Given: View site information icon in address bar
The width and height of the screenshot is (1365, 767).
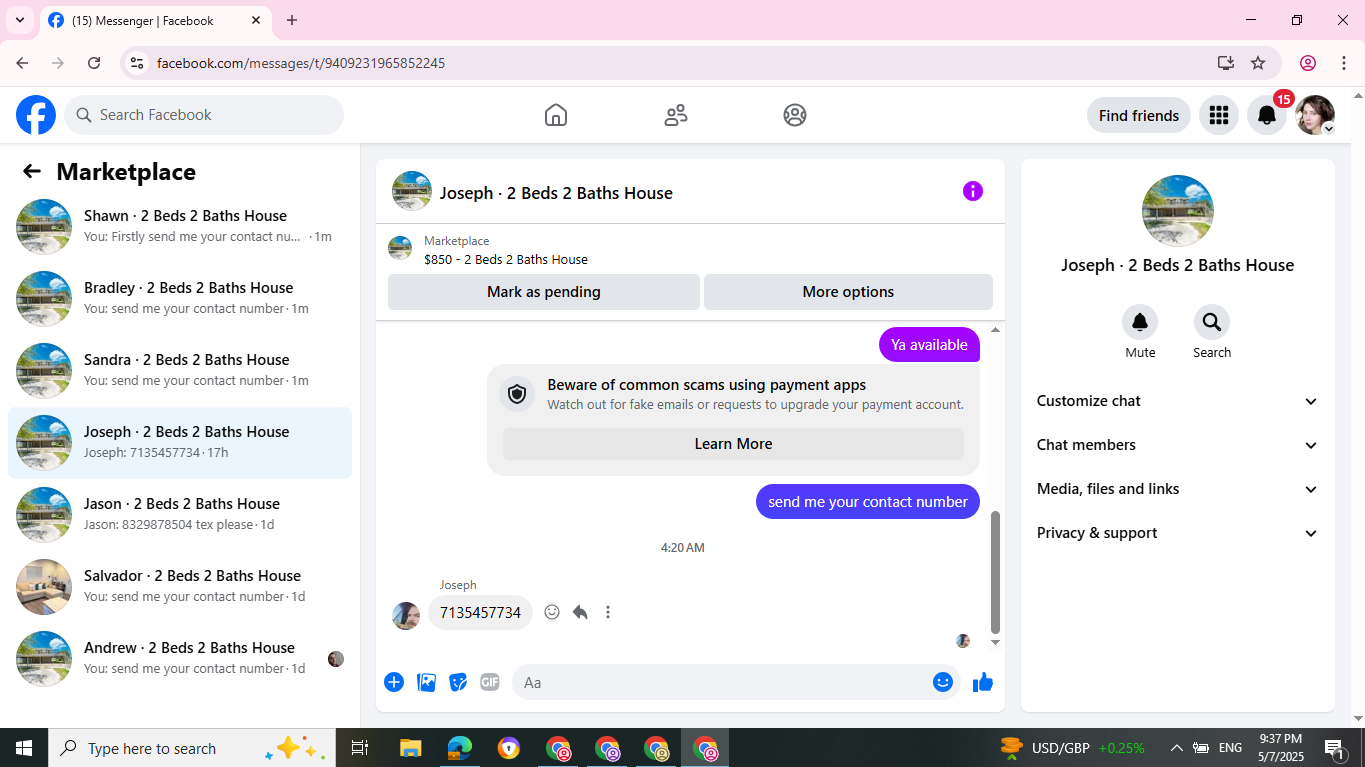Looking at the screenshot, I should (137, 63).
